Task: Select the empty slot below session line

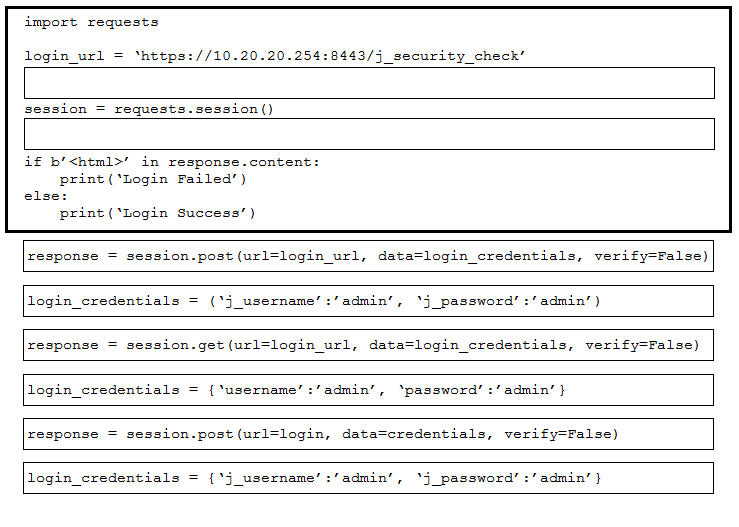Action: pyautogui.click(x=369, y=134)
